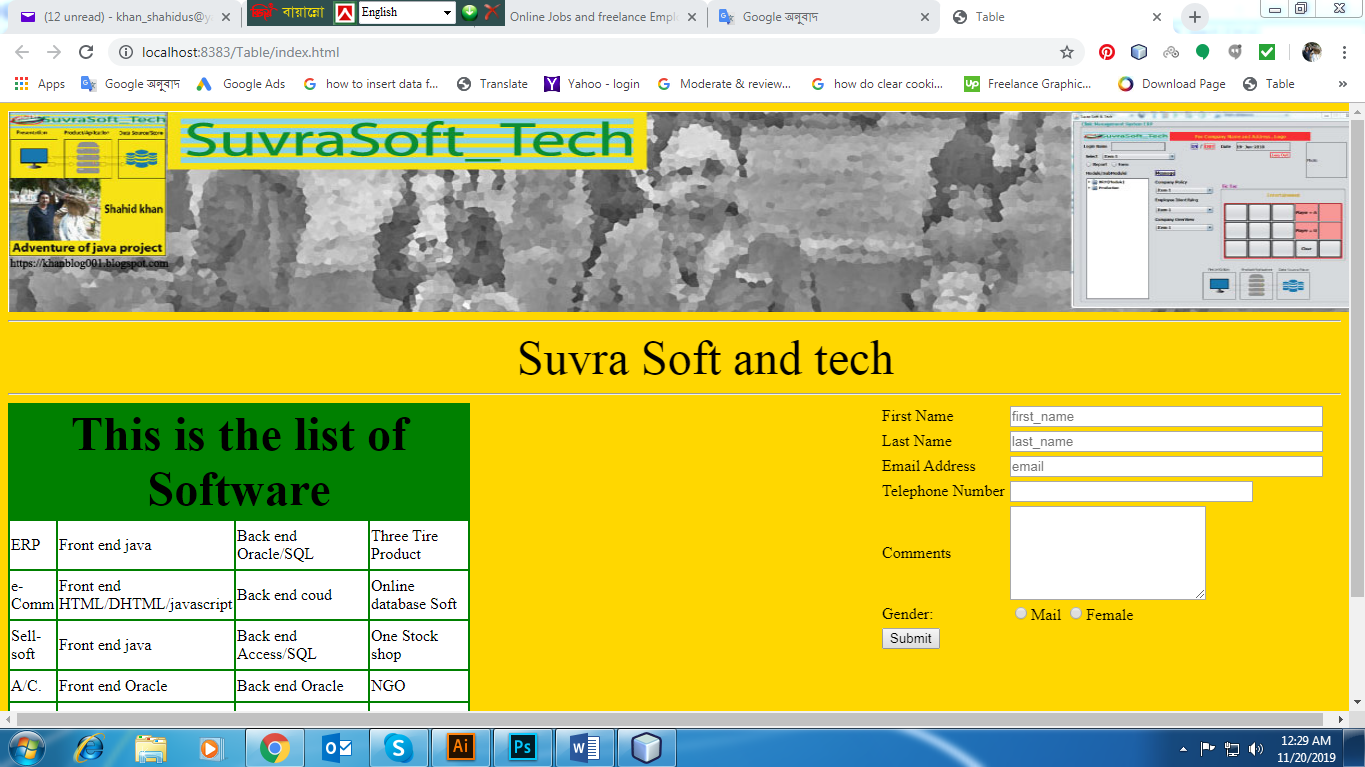Open the Apps shortcut in bookmarks bar
This screenshot has height=767, width=1365.
(40, 84)
